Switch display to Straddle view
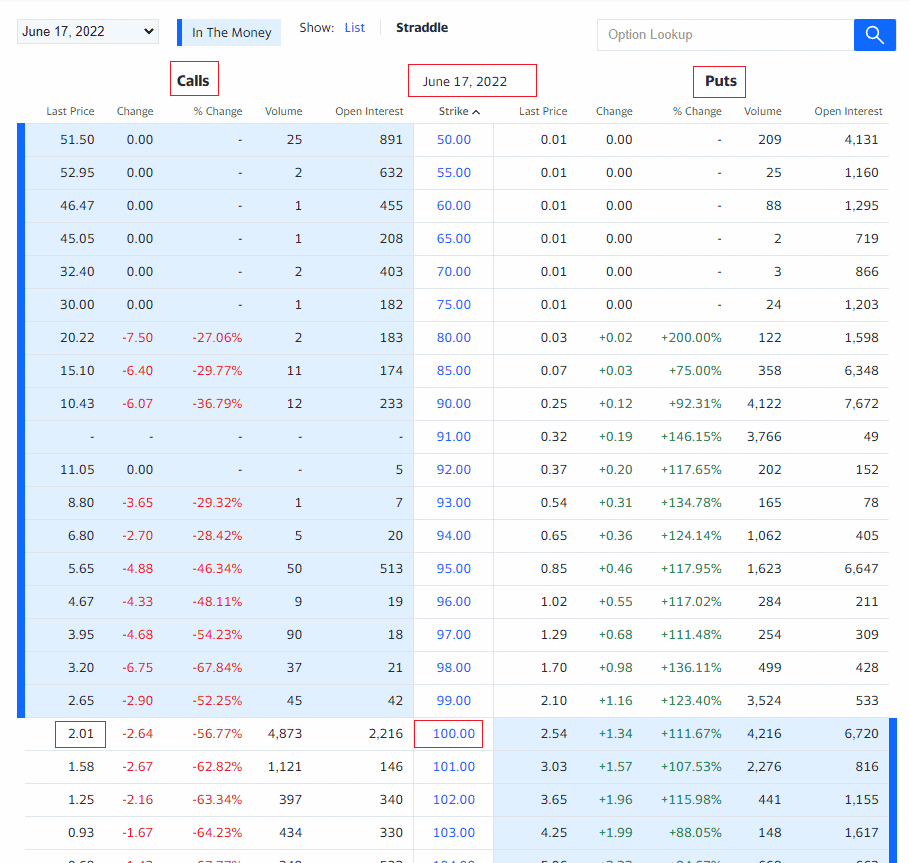 click(x=421, y=27)
